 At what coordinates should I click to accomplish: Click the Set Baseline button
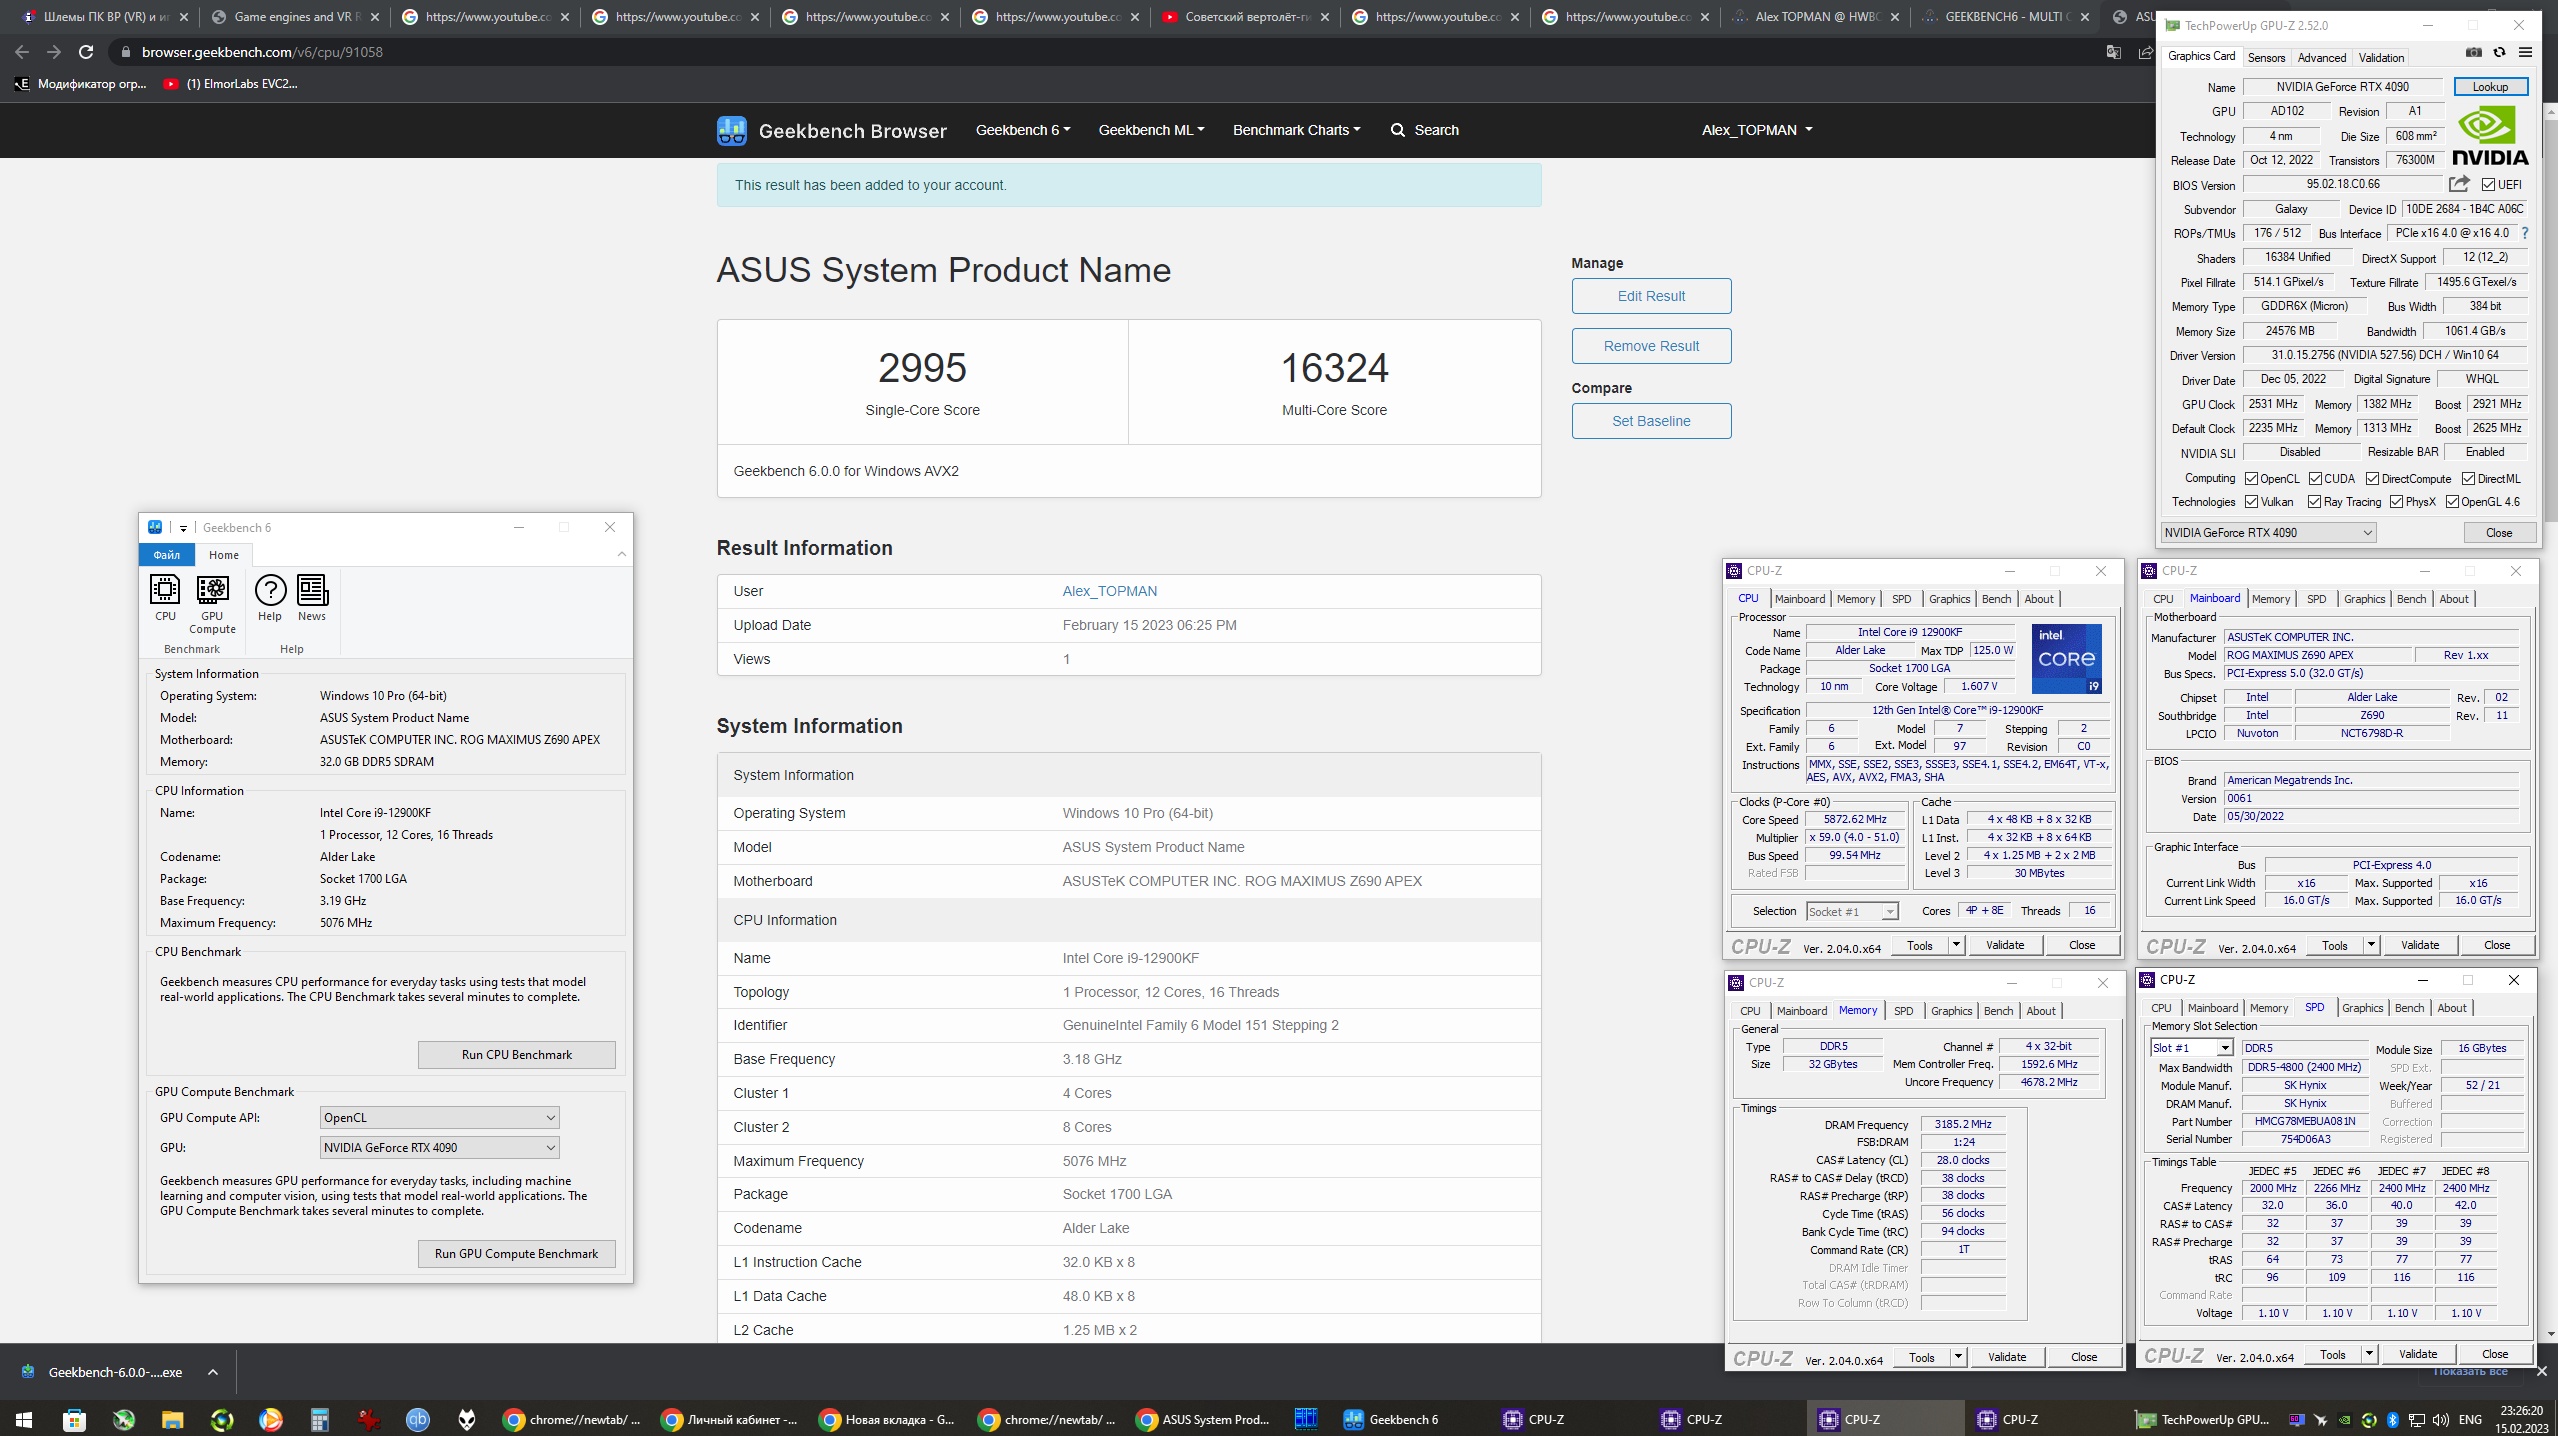click(x=1651, y=421)
